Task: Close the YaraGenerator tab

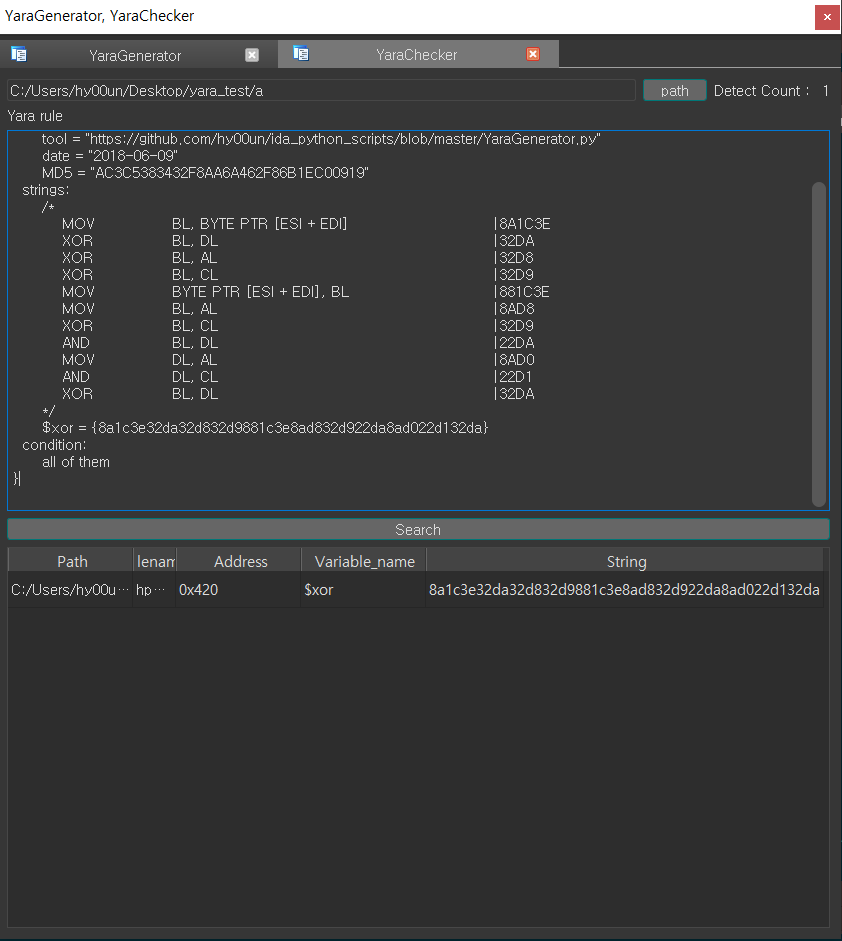Action: tap(252, 55)
